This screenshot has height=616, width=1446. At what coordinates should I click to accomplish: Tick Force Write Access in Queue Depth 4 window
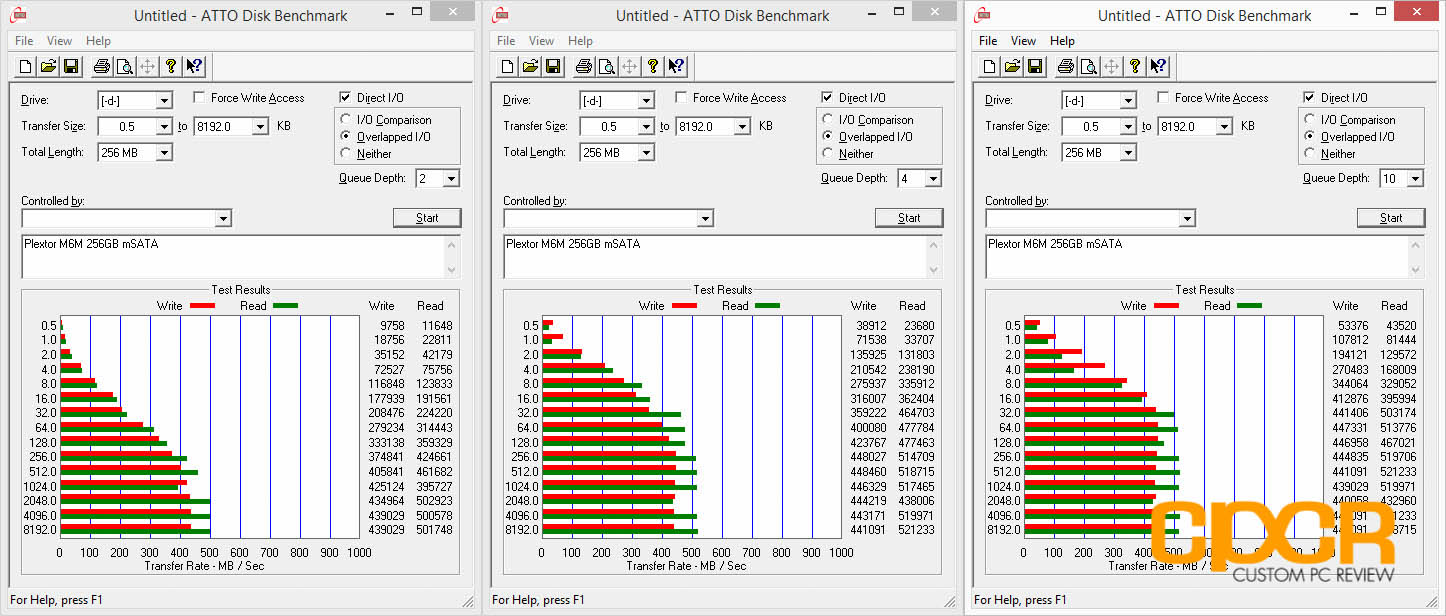682,98
